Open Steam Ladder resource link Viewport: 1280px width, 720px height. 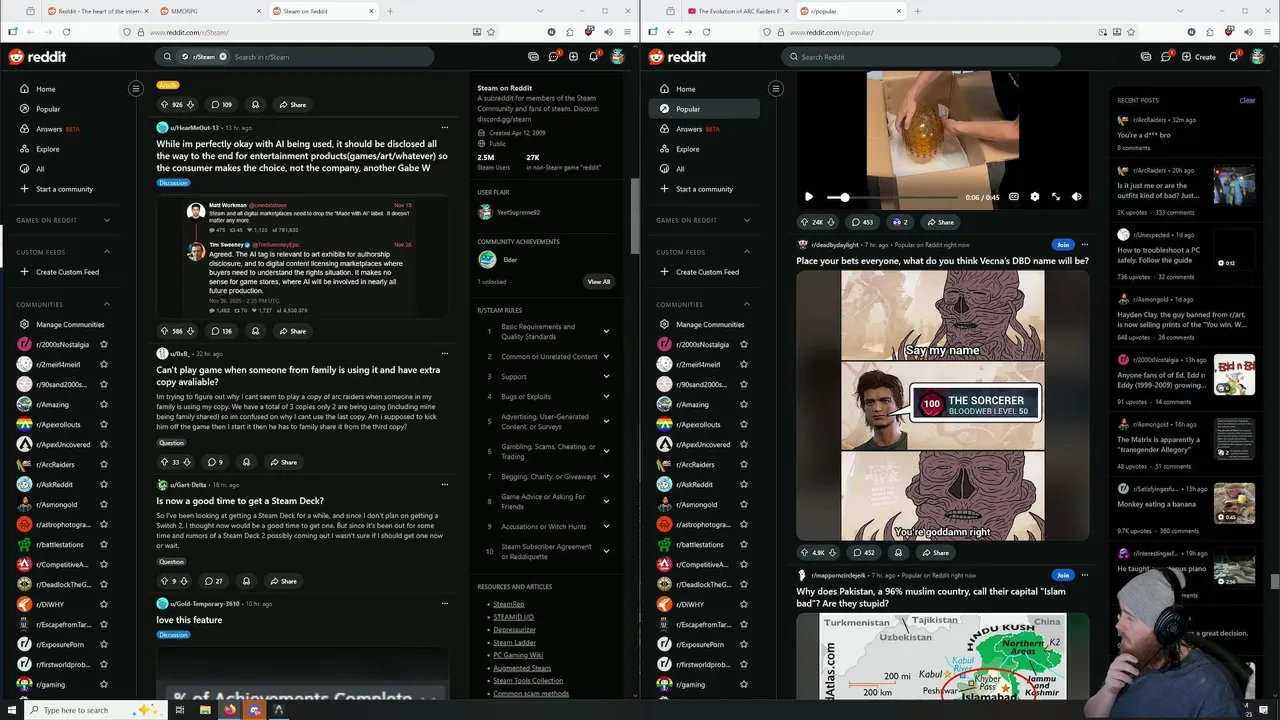click(x=514, y=642)
